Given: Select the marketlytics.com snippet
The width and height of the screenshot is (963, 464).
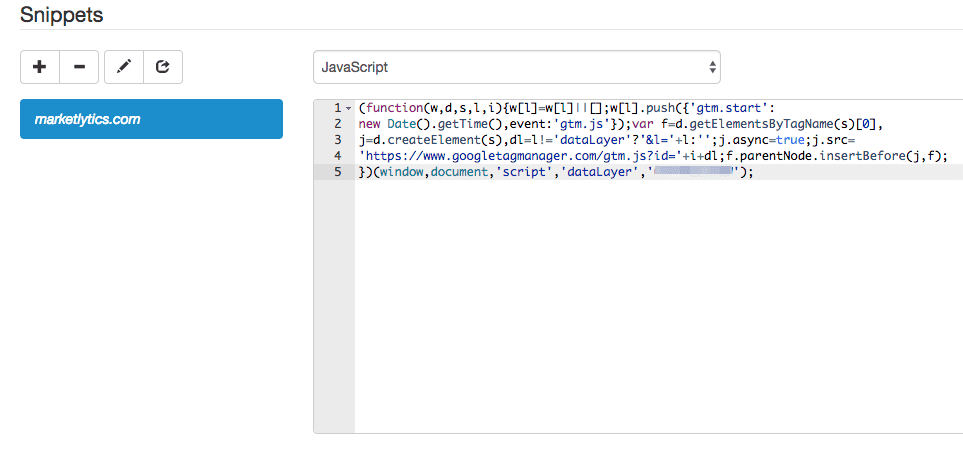Looking at the screenshot, I should click(x=151, y=119).
